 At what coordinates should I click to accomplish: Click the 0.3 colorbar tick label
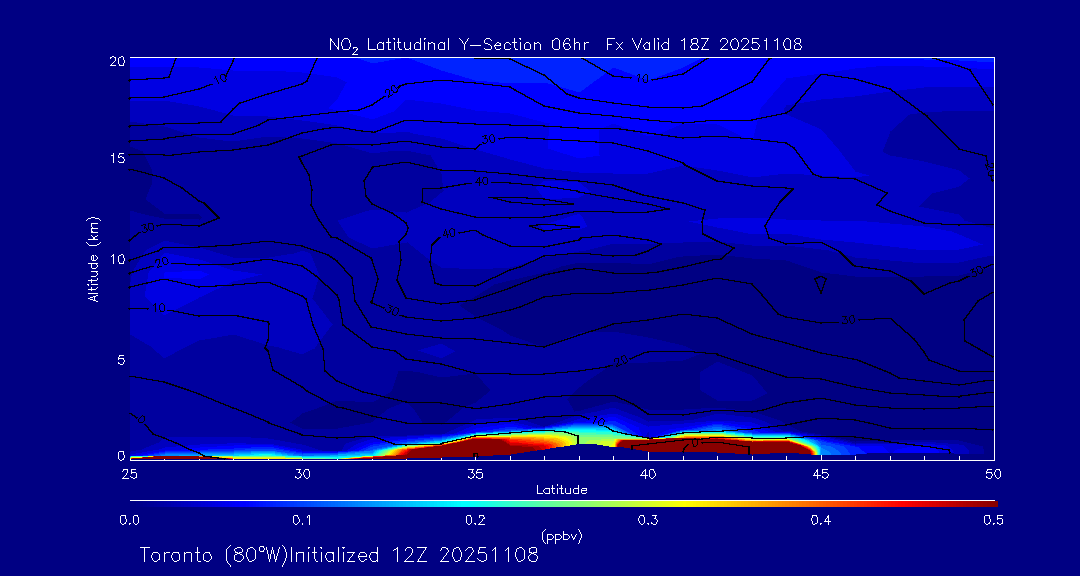[648, 520]
